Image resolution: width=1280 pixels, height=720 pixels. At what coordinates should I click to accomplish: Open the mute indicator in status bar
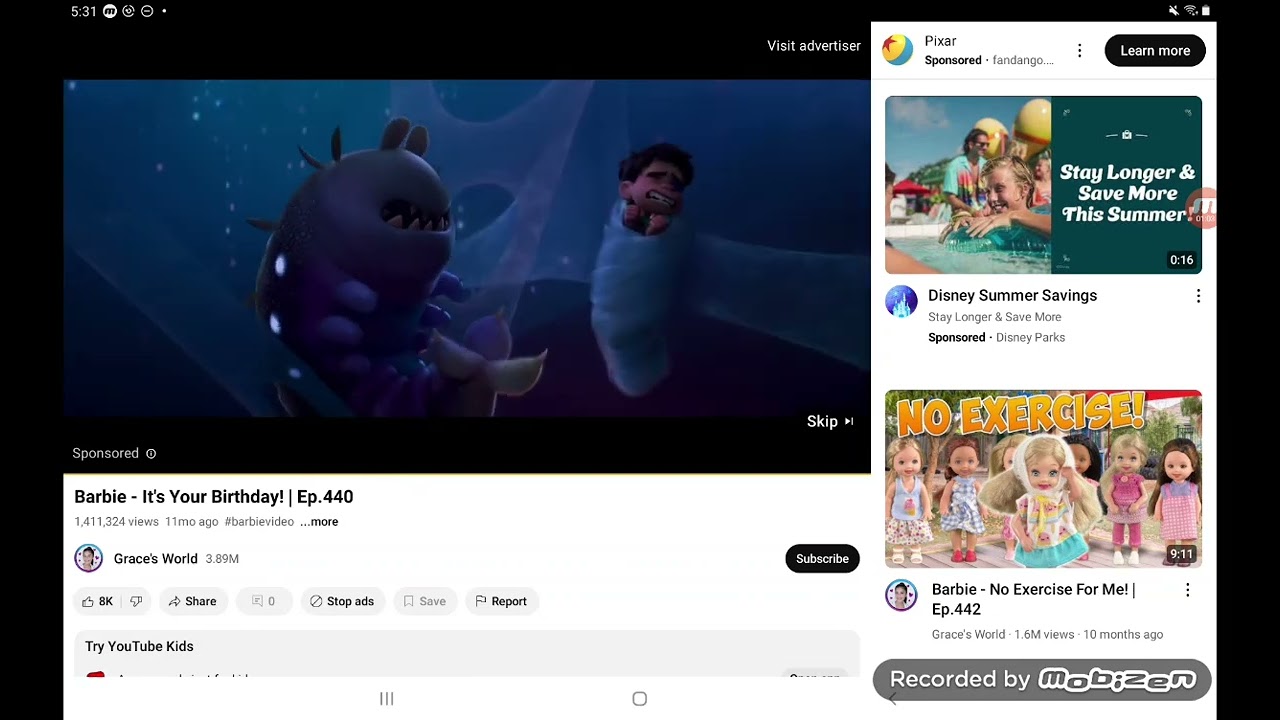coord(1174,11)
